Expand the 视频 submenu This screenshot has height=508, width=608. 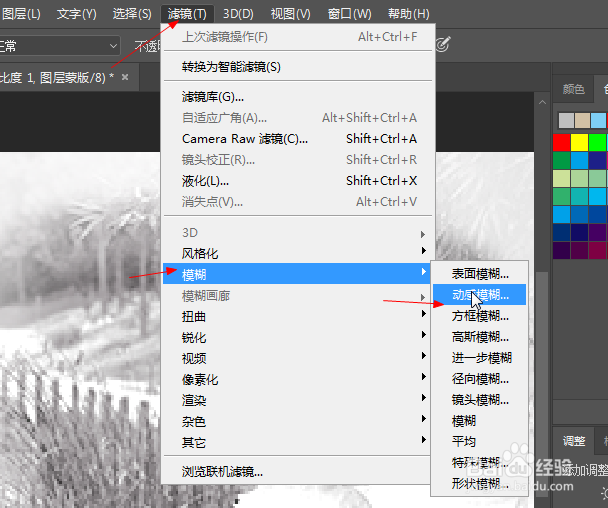click(x=298, y=358)
